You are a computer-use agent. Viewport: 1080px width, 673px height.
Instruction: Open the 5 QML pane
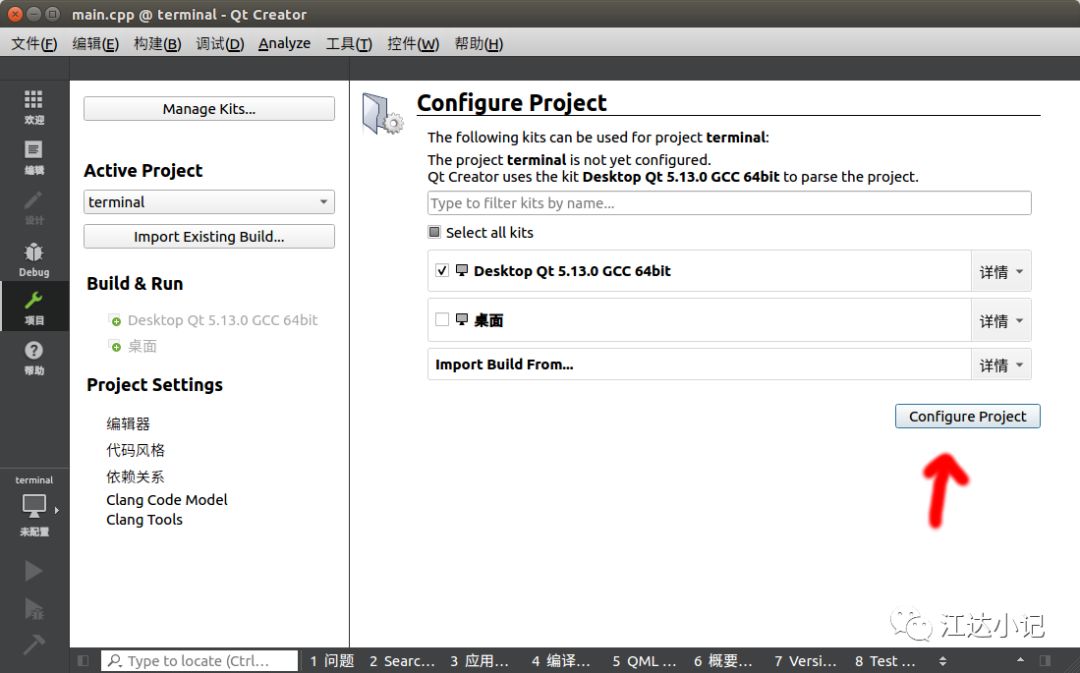[644, 661]
